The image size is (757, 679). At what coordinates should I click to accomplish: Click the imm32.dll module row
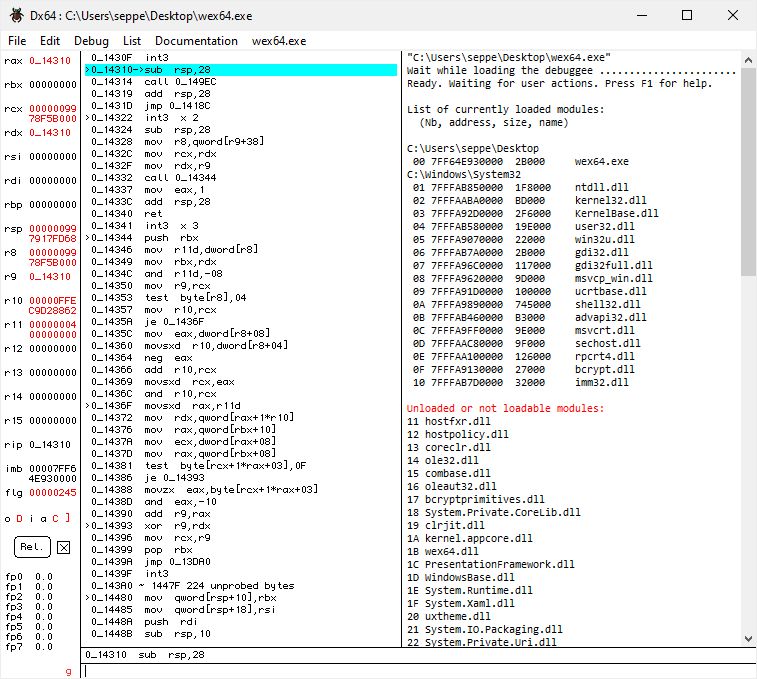coord(520,382)
